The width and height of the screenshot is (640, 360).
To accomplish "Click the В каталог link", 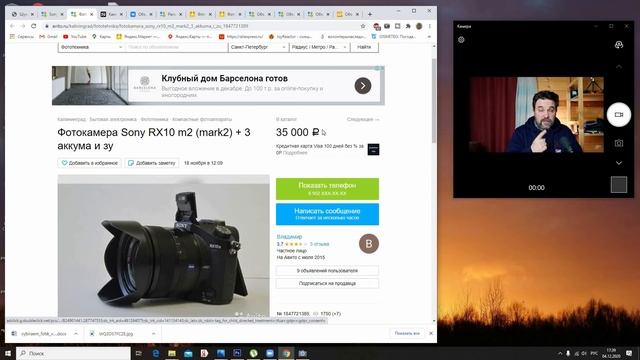I will (286, 119).
